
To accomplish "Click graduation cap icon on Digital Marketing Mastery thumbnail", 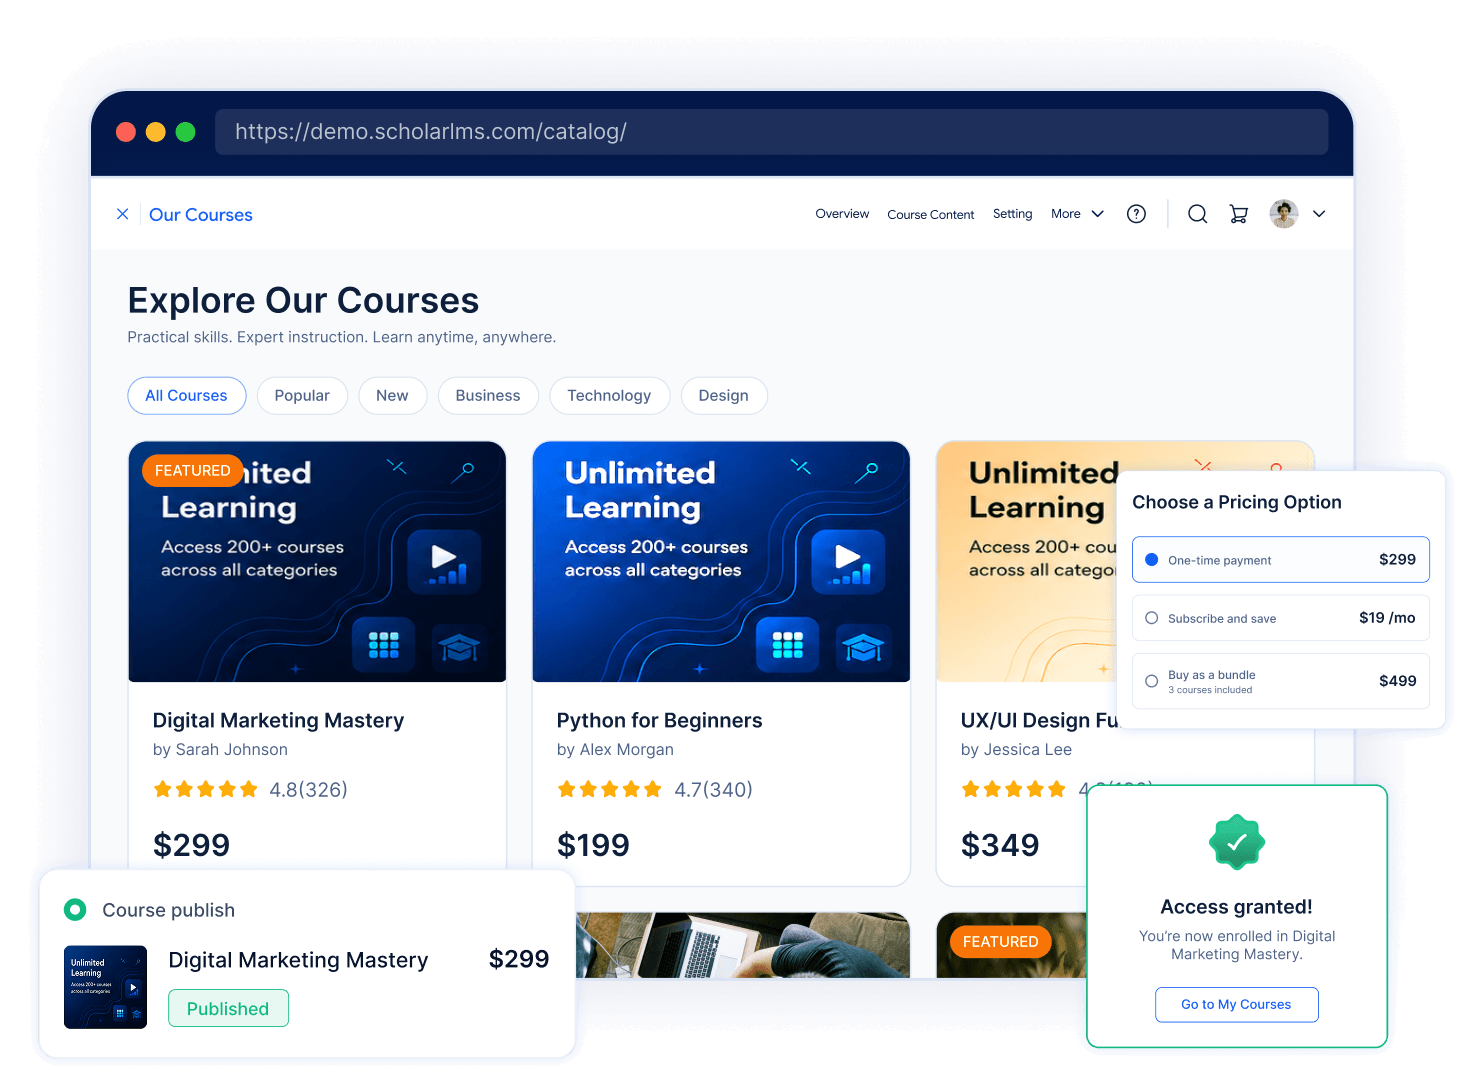I will point(459,648).
